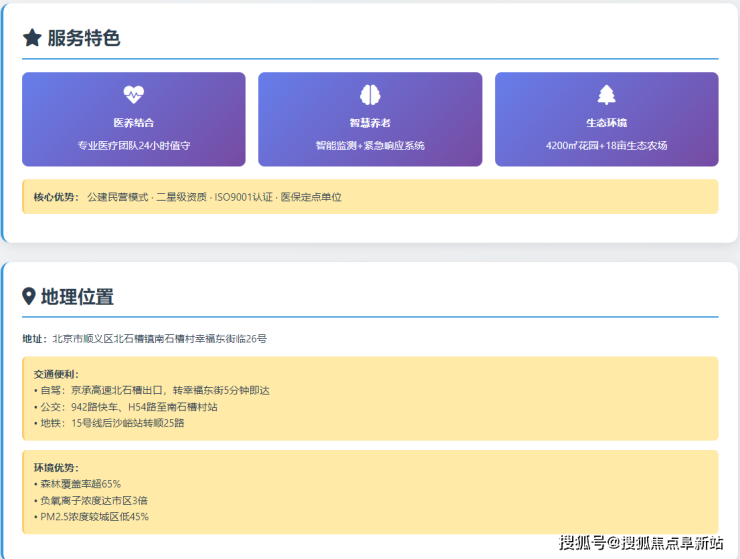Click the 专业医疗团队24小时值守 description text
740x559 pixels.
click(133, 145)
